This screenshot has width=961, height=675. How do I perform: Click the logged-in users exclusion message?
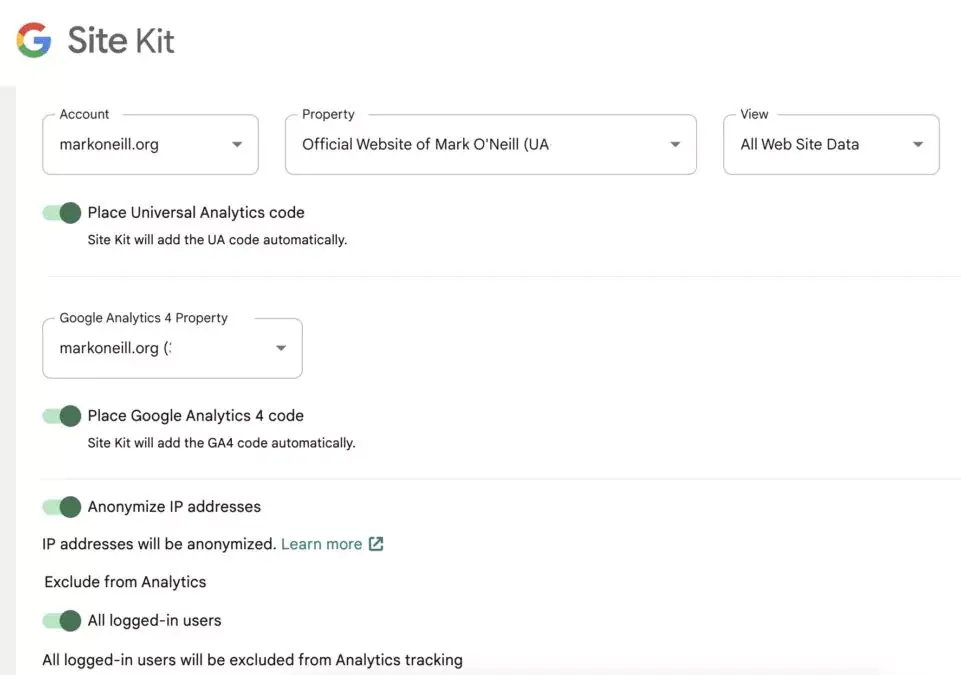[x=251, y=659]
